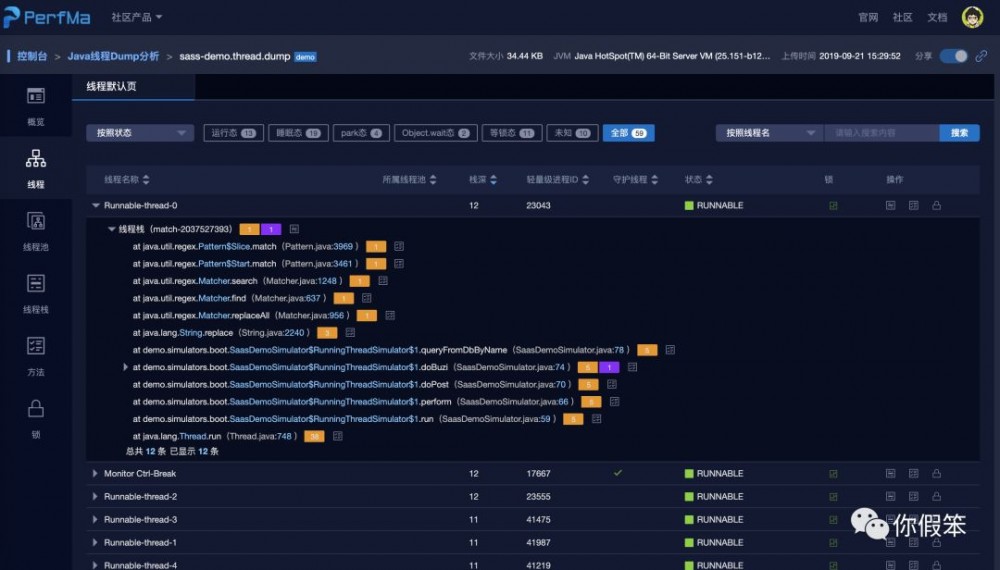Click the detail icon next to Thread.run frame
1000x570 pixels.
pyautogui.click(x=338, y=436)
